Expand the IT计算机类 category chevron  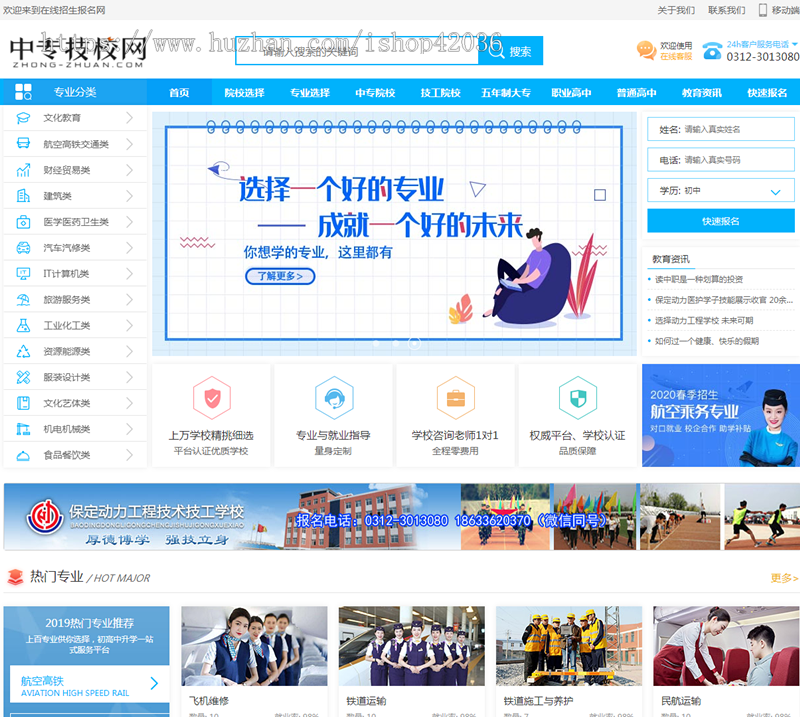[x=129, y=274]
